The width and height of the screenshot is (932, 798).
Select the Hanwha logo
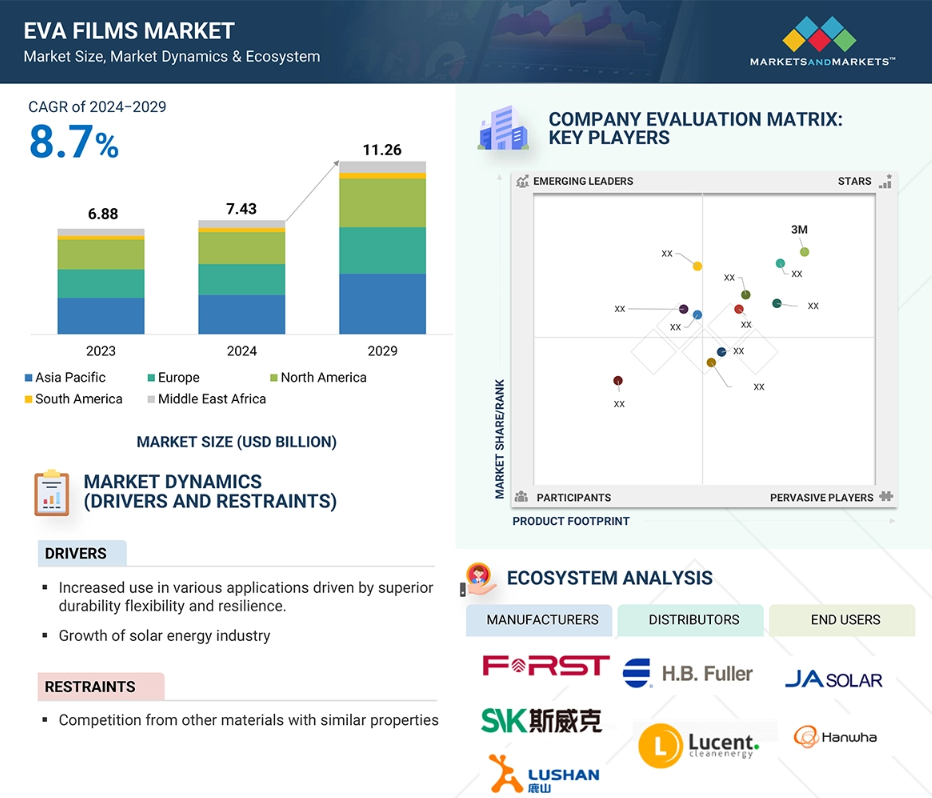835,737
